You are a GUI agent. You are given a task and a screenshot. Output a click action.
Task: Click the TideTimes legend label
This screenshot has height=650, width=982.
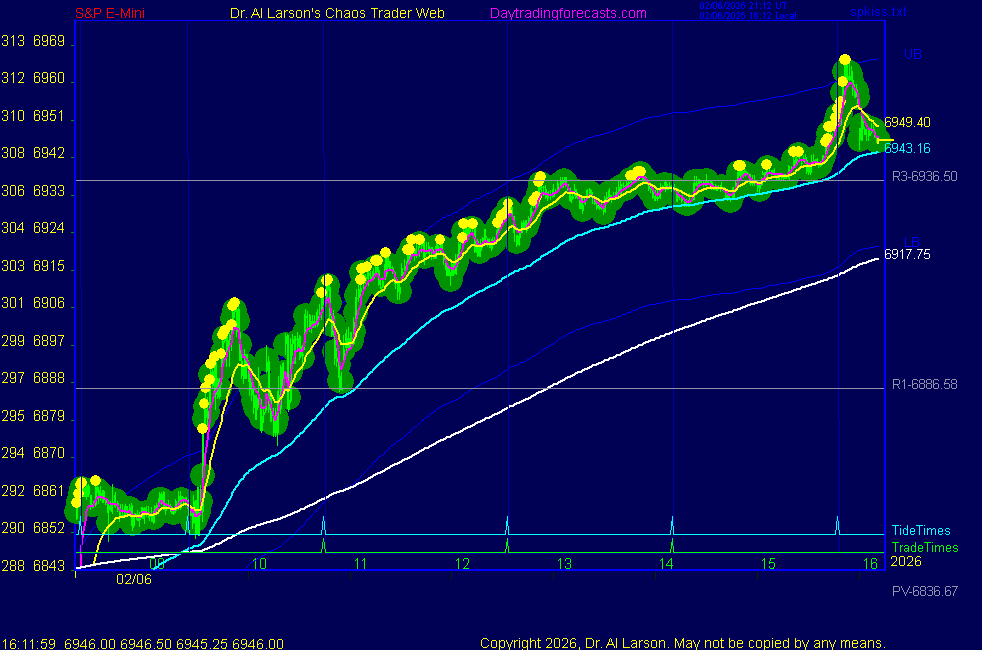click(x=921, y=531)
